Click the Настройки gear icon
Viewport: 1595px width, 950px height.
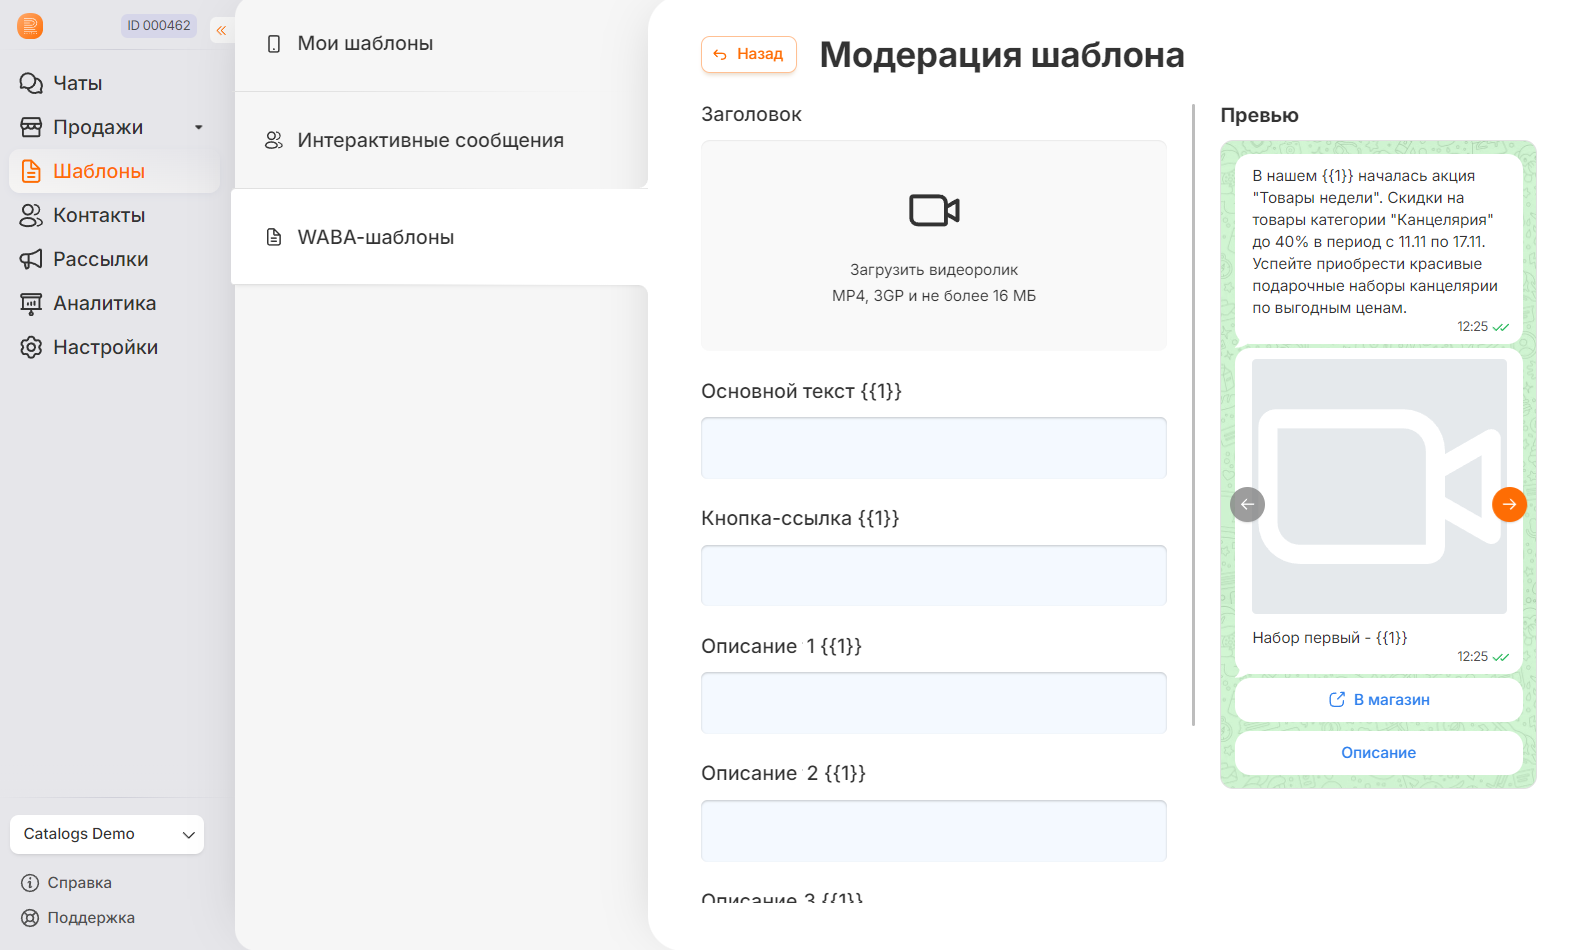click(x=31, y=347)
